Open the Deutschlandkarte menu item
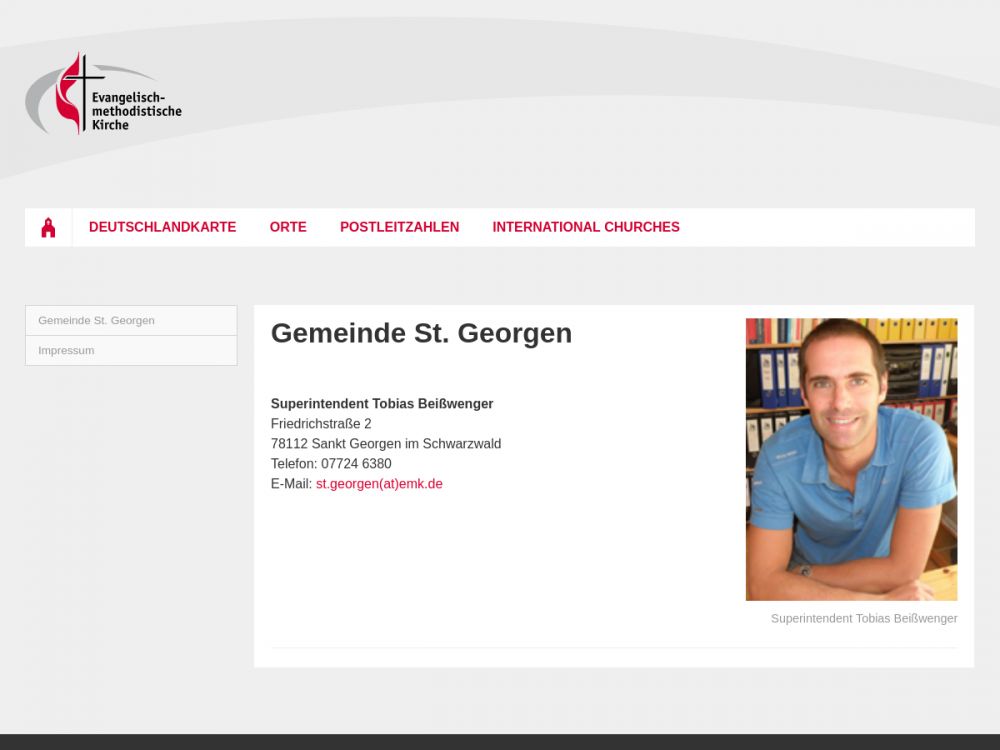 coord(163,227)
